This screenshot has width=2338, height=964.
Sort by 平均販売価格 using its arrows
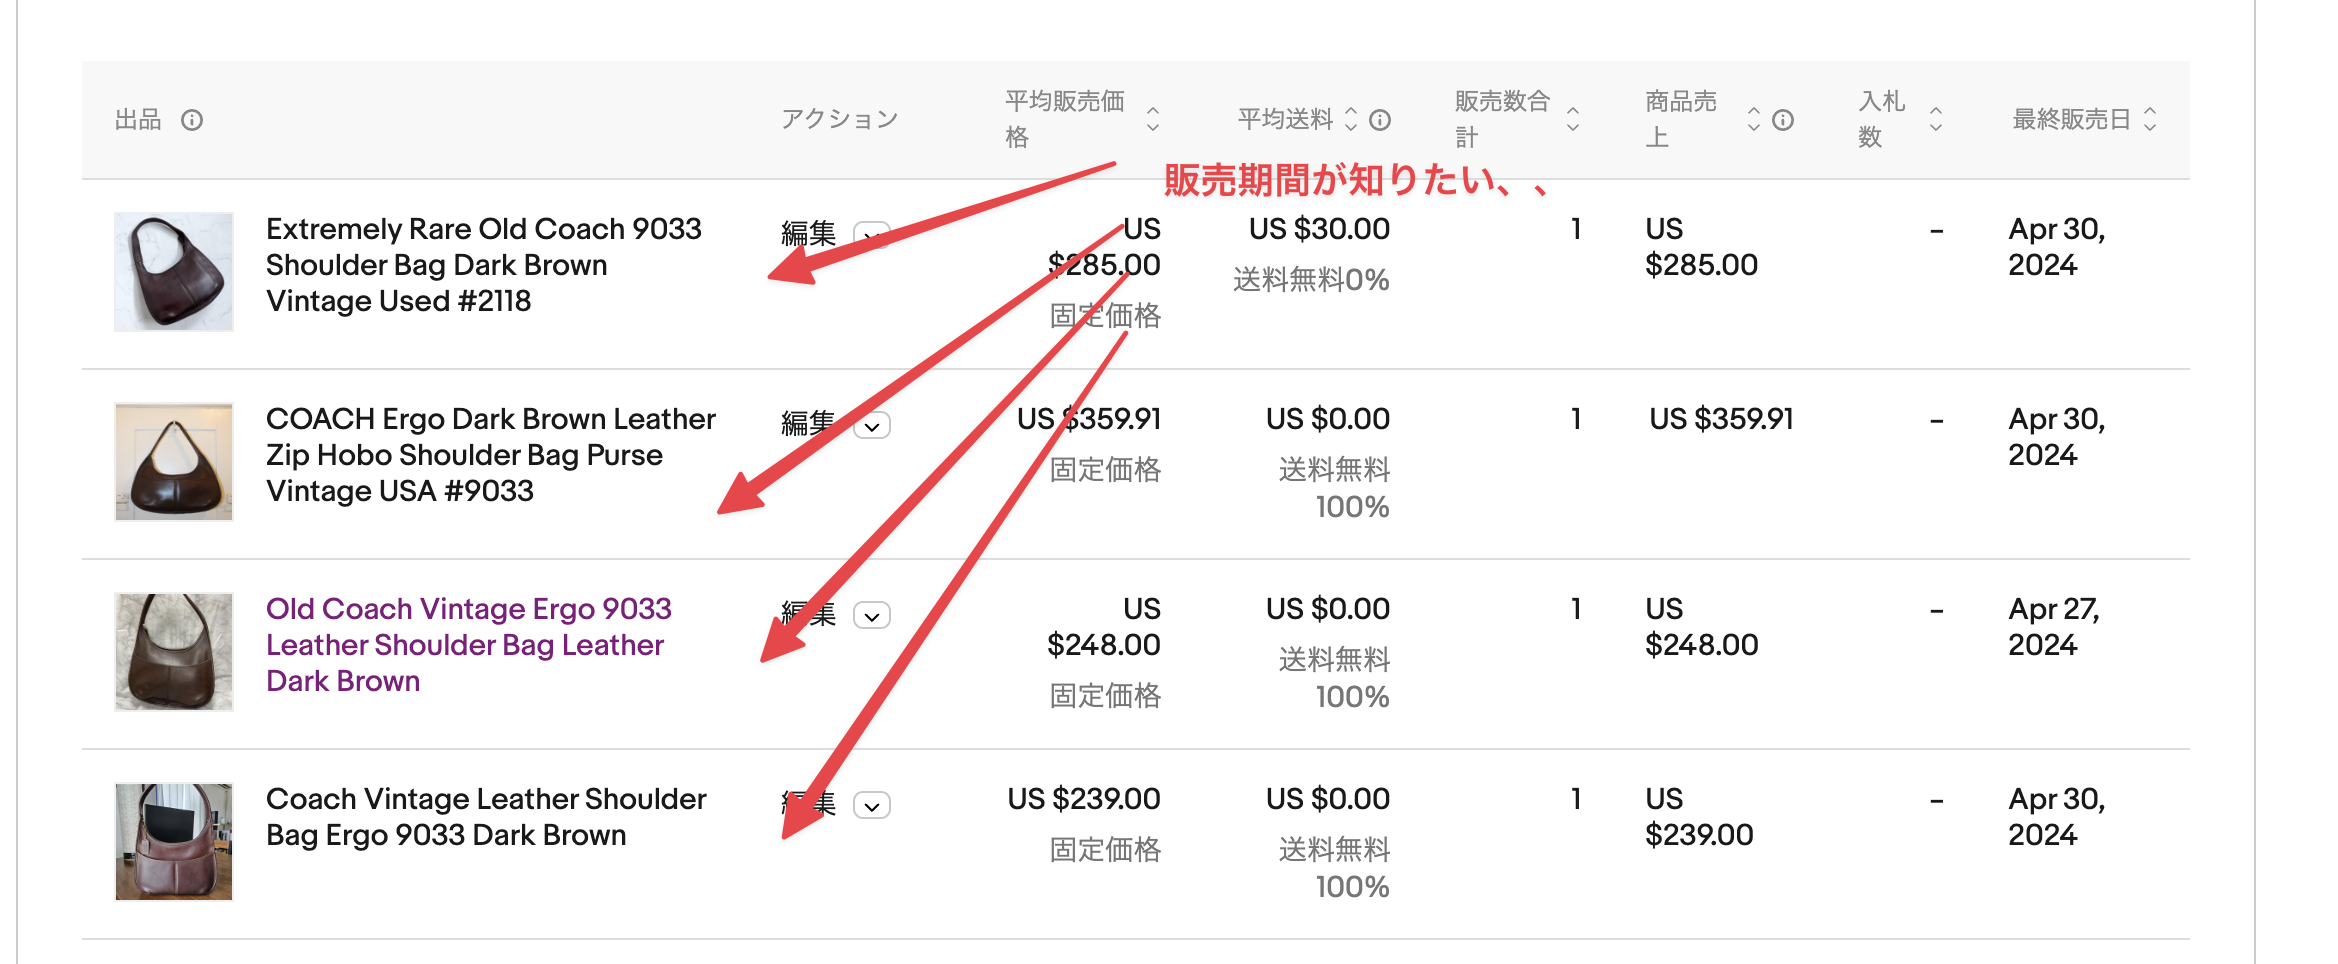tap(1153, 119)
